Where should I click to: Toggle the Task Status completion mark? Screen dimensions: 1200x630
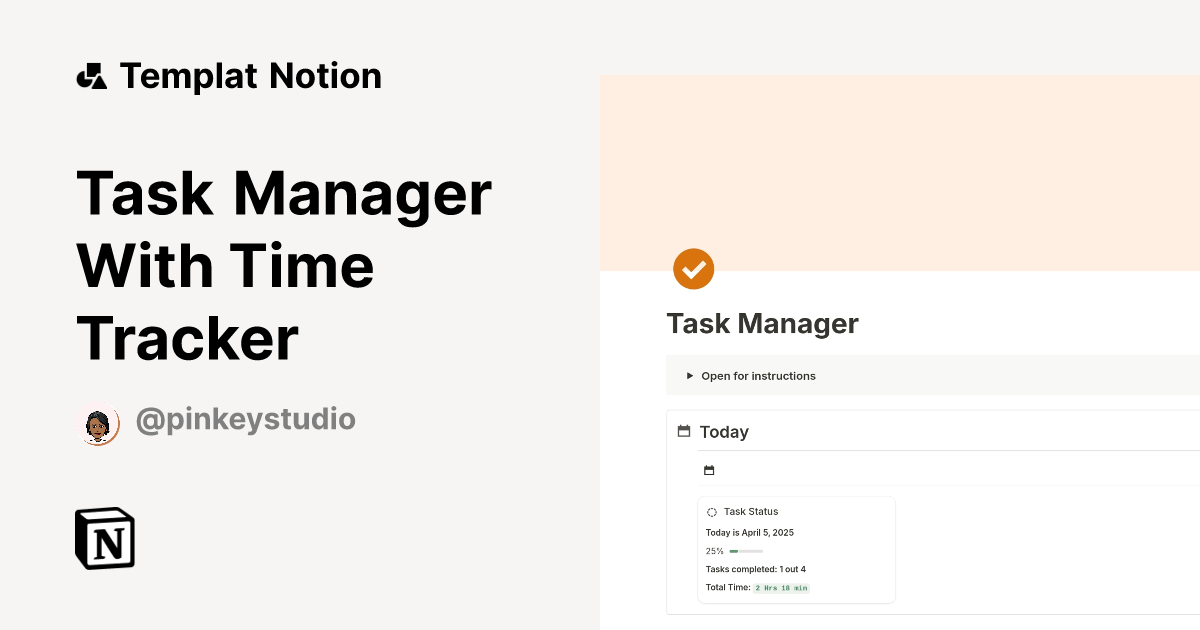click(712, 511)
